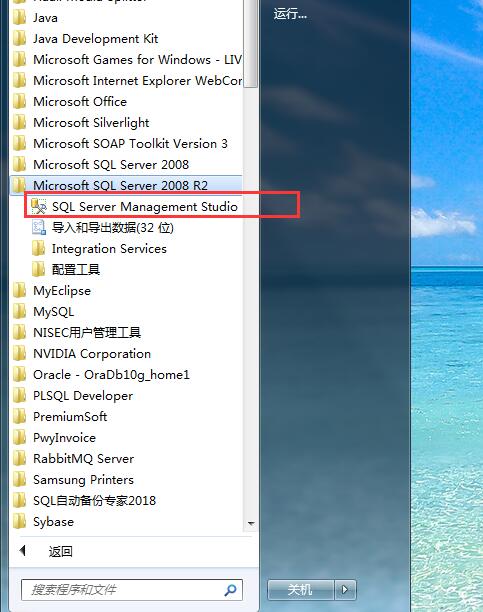Click the Integration Services folder icon

tap(38, 248)
